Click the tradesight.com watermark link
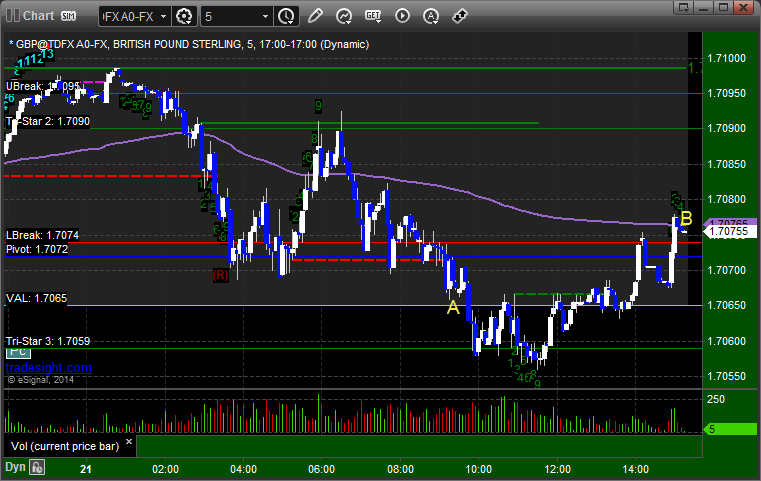761x481 pixels. pos(48,368)
